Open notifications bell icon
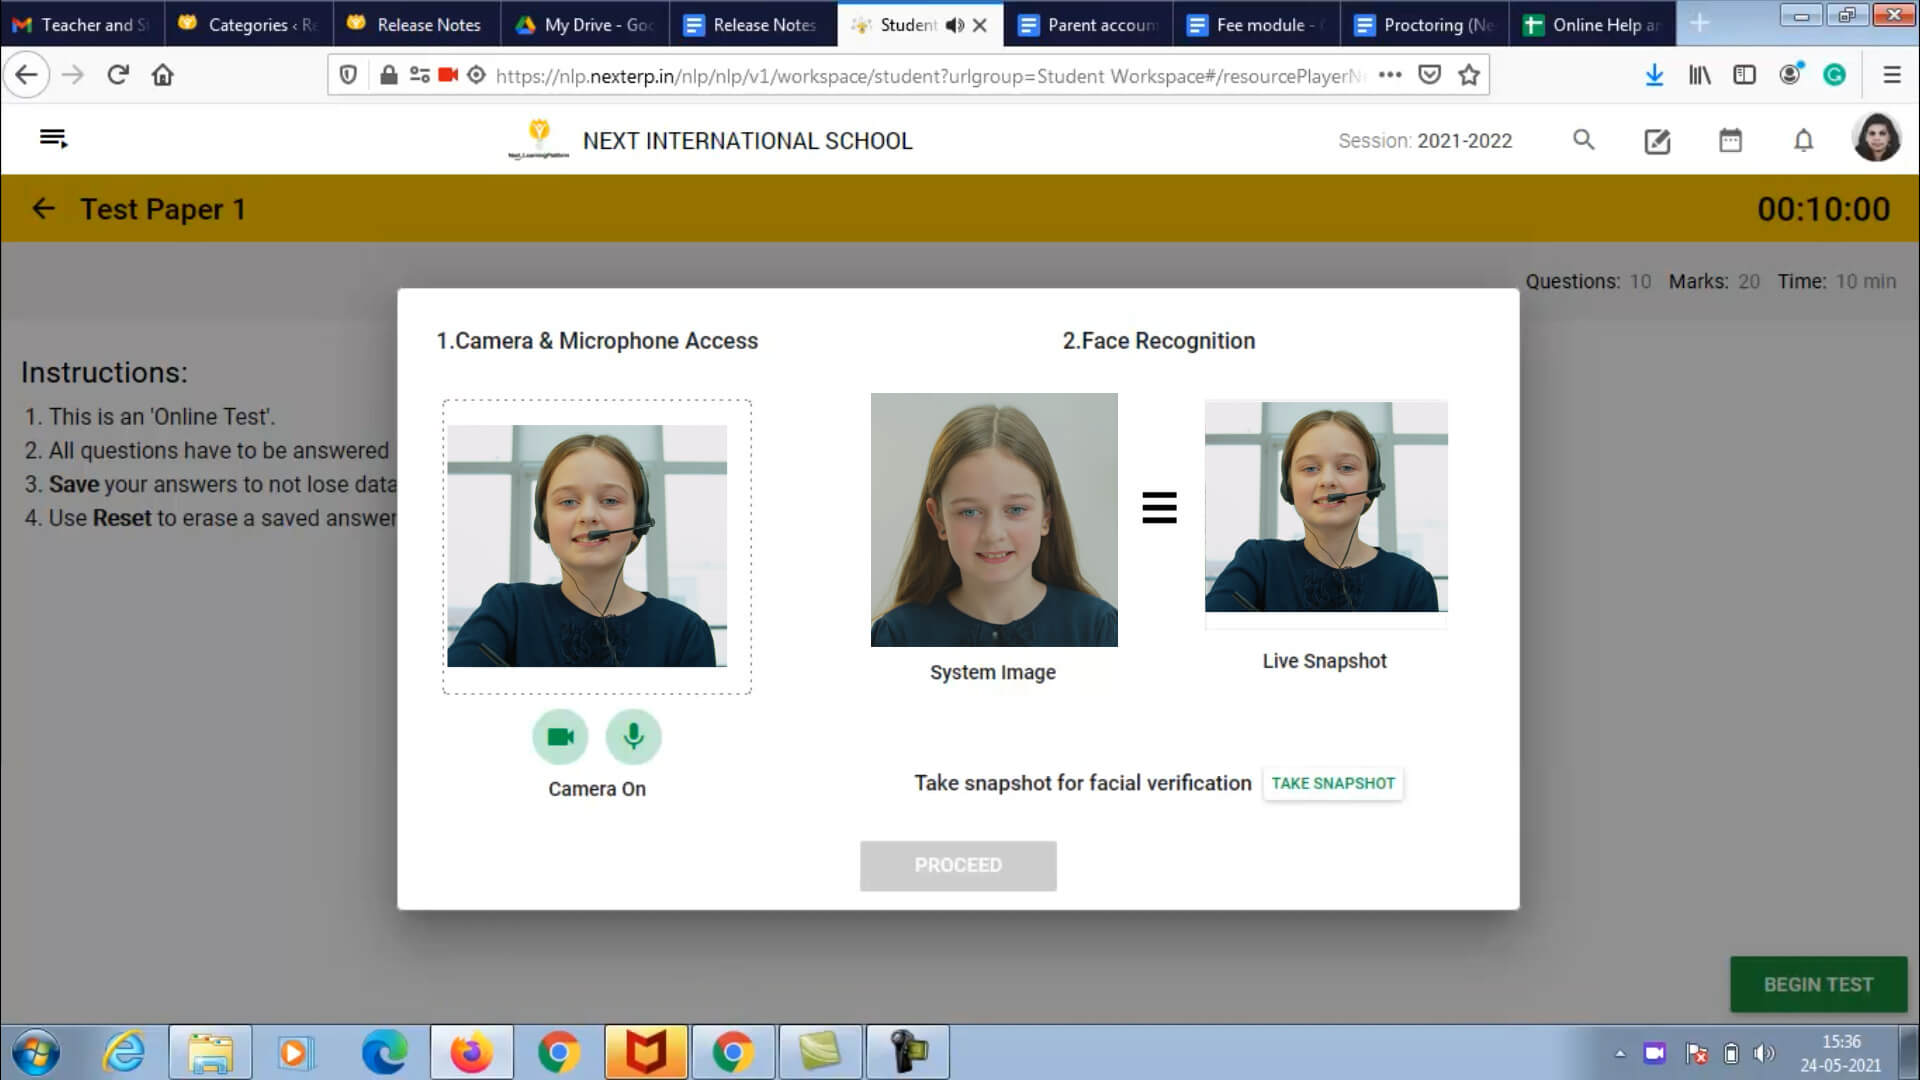This screenshot has width=1920, height=1080. 1803,141
